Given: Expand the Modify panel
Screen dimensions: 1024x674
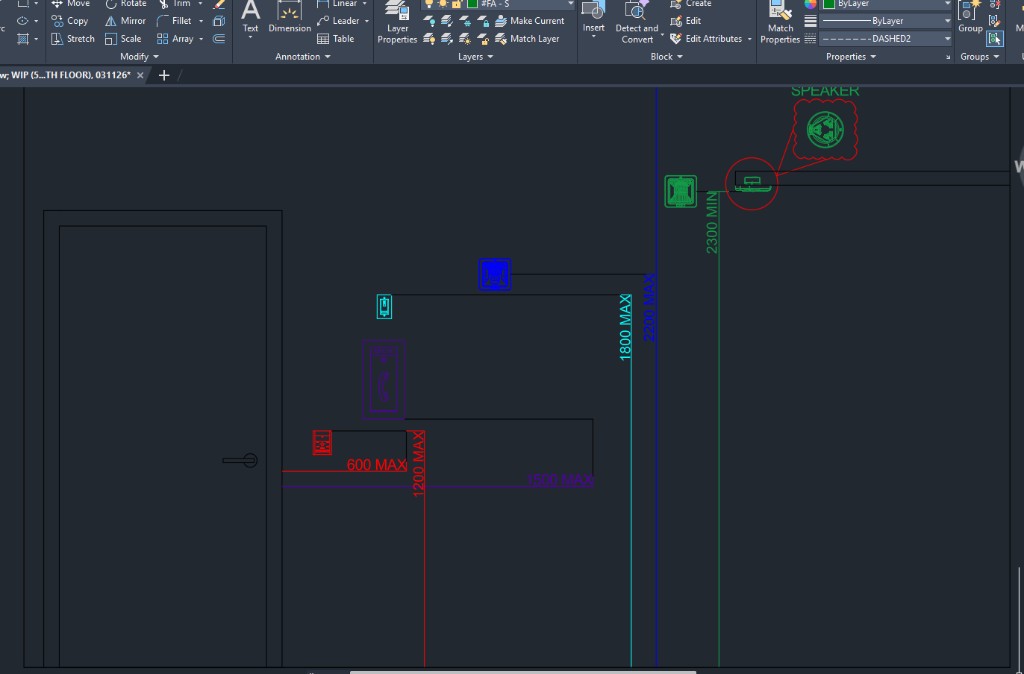Looking at the screenshot, I should coord(139,57).
